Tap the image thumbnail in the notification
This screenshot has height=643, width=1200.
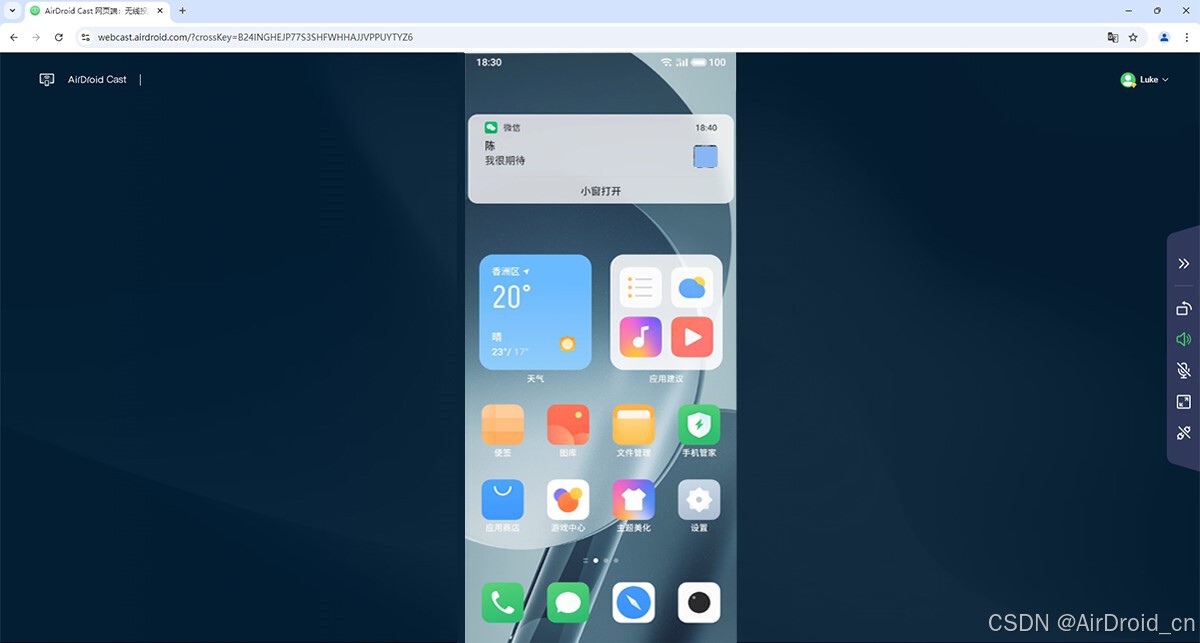tap(706, 156)
